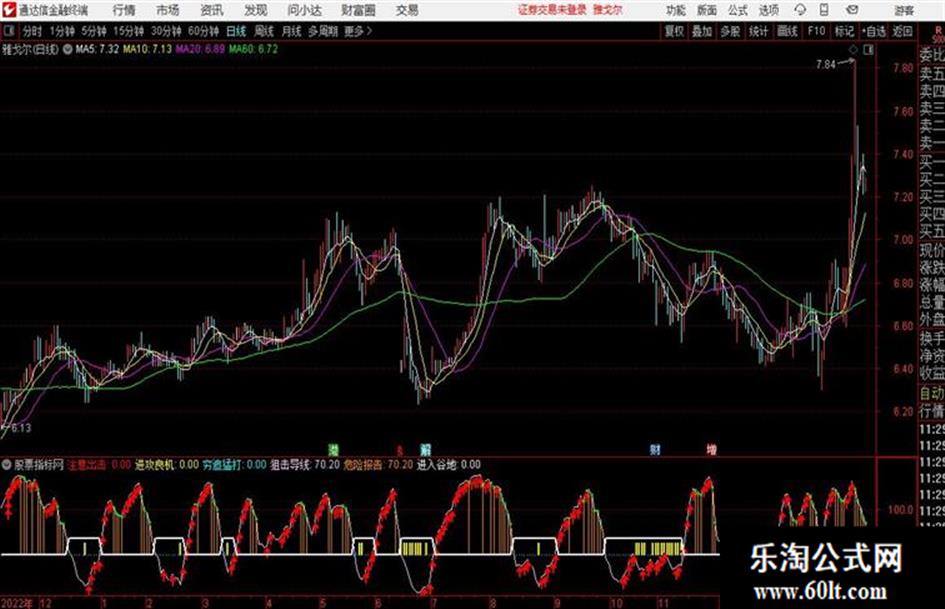This screenshot has height=609, width=945.
Task: Click the MA10: 7.13 indicator value
Action: pyautogui.click(x=147, y=49)
